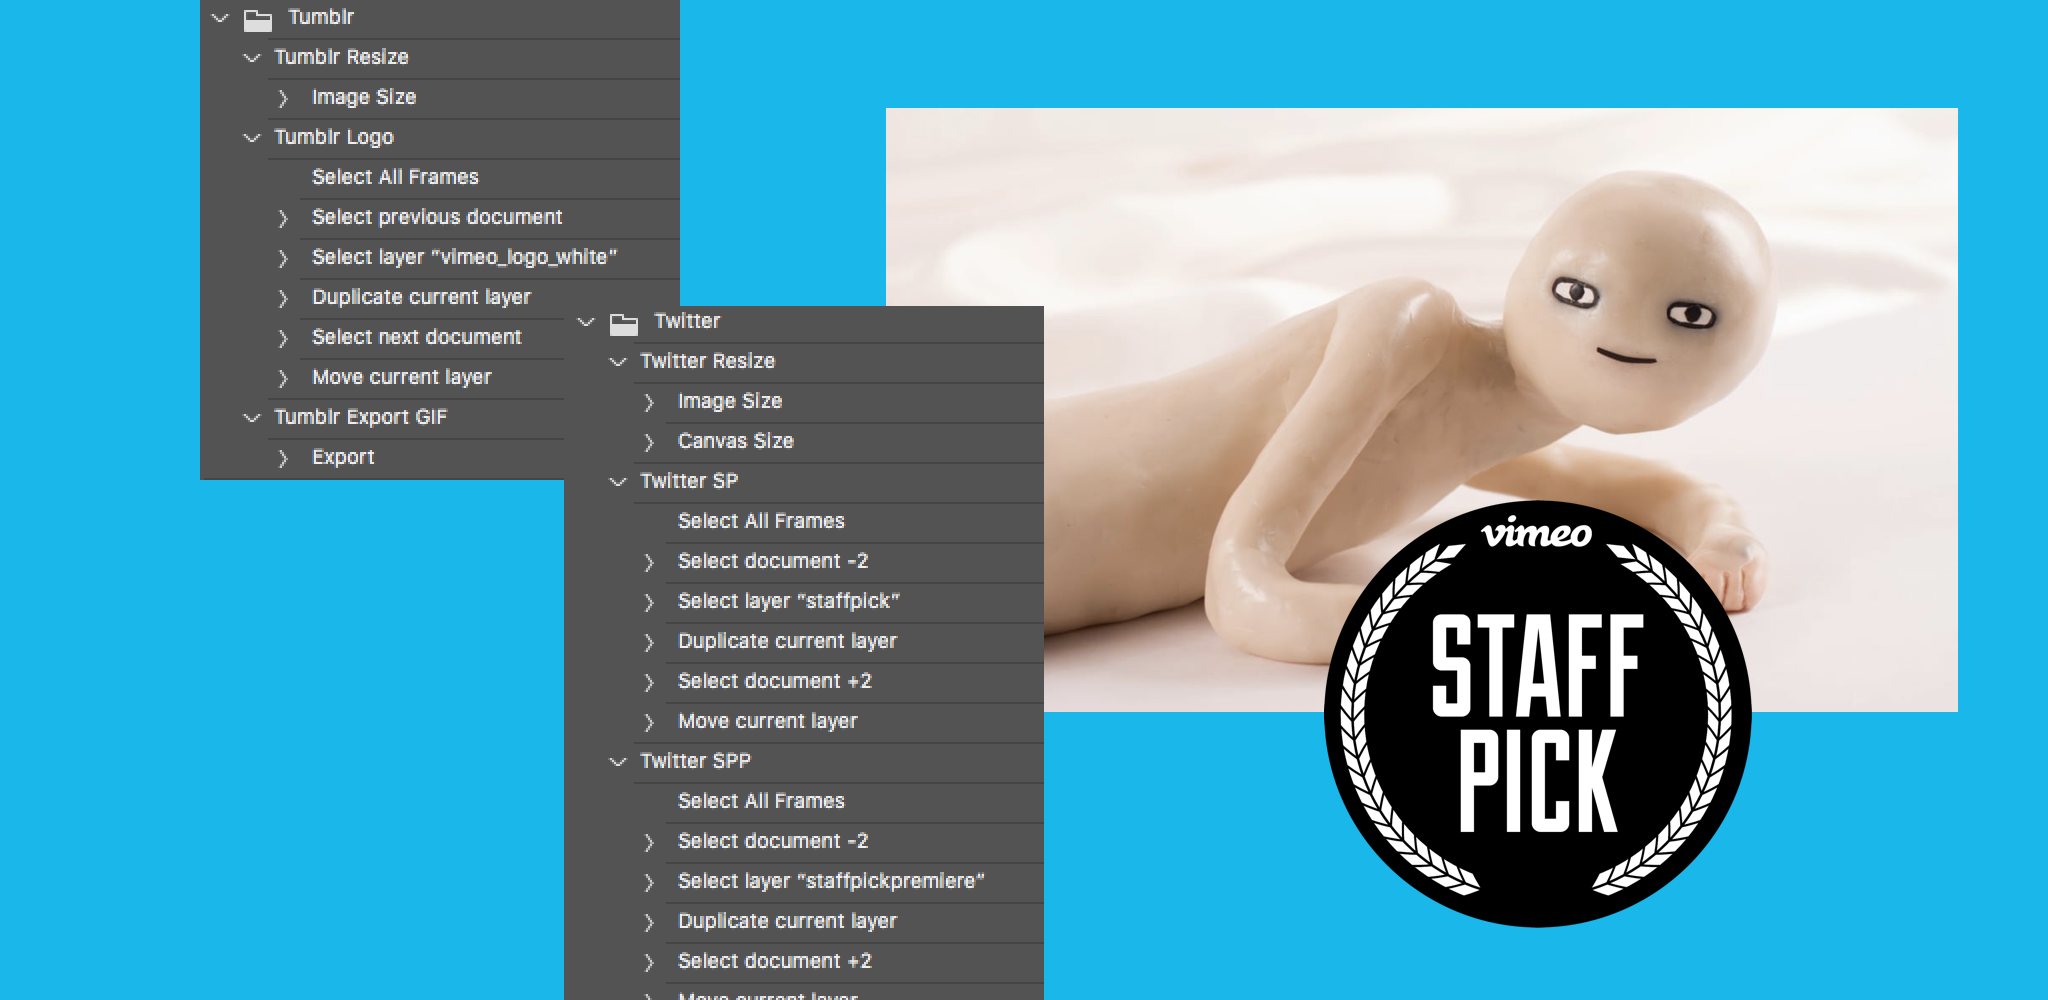Image resolution: width=2048 pixels, height=1000 pixels.
Task: Expand Duplicate current layer under Twitter SP
Action: coord(649,642)
